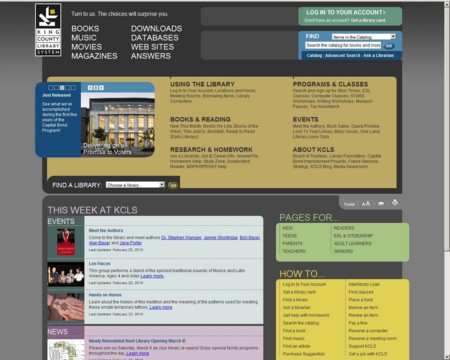This screenshot has width=450, height=360.
Task: Open the DOWNLOADS menu item
Action: point(156,29)
